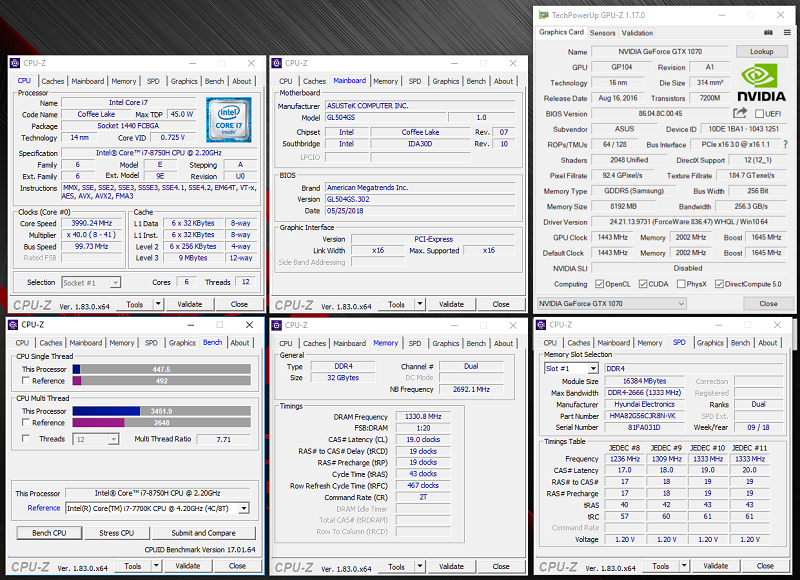800x580 pixels.
Task: Click the Reference link label in Bench window
Action: point(44,508)
